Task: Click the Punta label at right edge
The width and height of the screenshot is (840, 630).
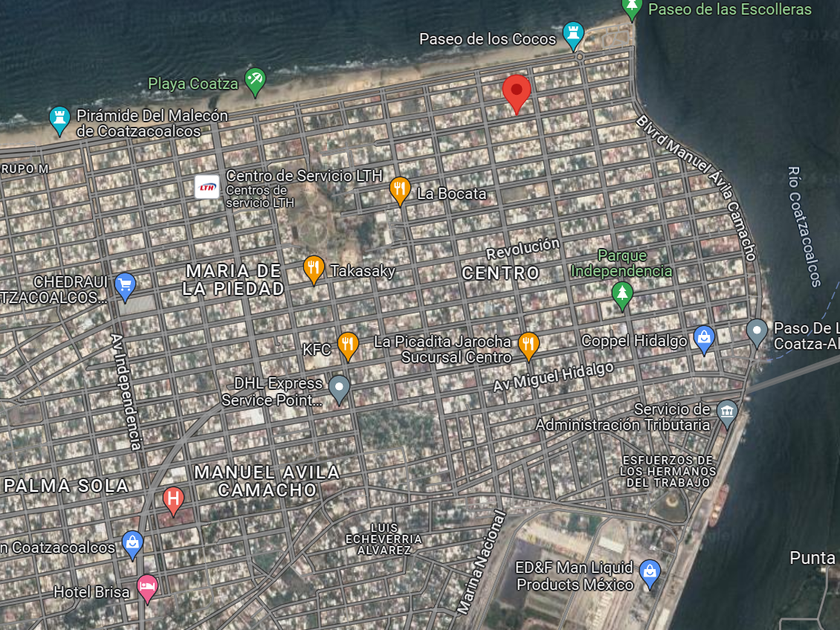Action: tap(813, 558)
